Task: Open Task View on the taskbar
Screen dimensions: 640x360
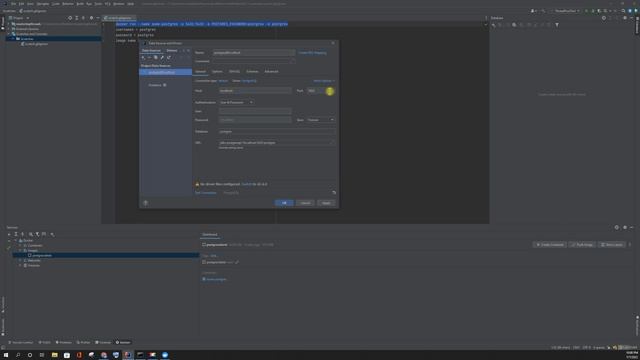Action: pyautogui.click(x=42, y=355)
